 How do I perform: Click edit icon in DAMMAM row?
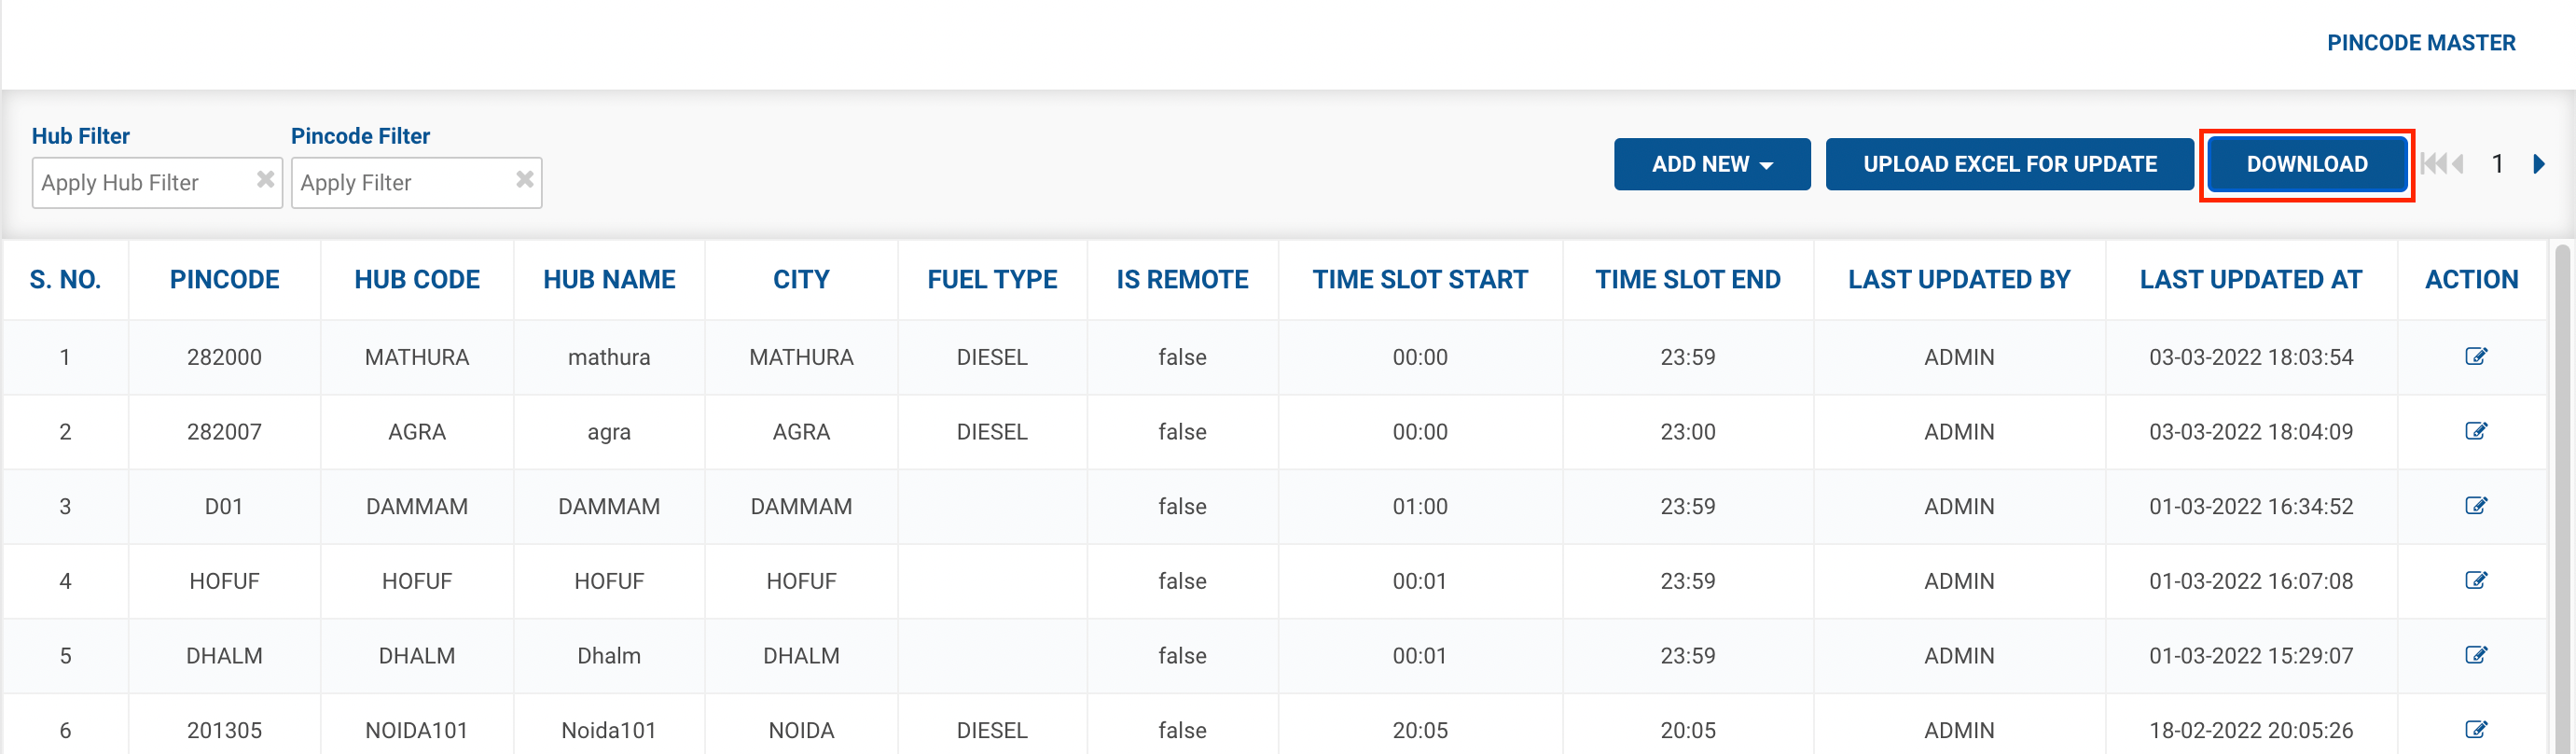point(2475,506)
